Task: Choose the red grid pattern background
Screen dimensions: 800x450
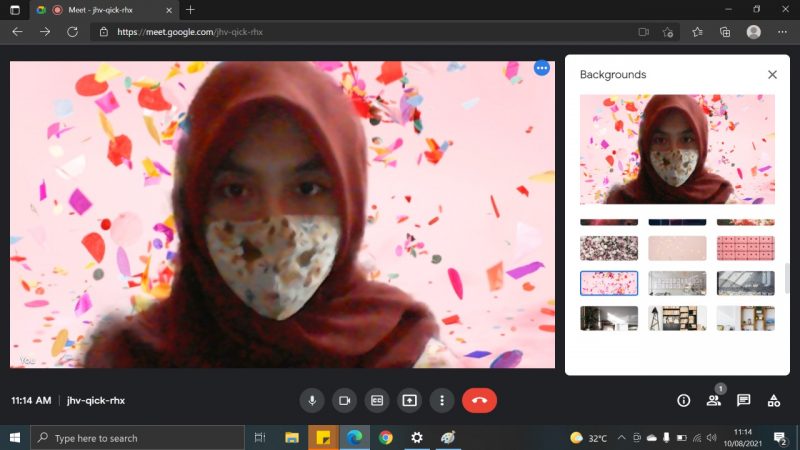Action: tap(745, 248)
